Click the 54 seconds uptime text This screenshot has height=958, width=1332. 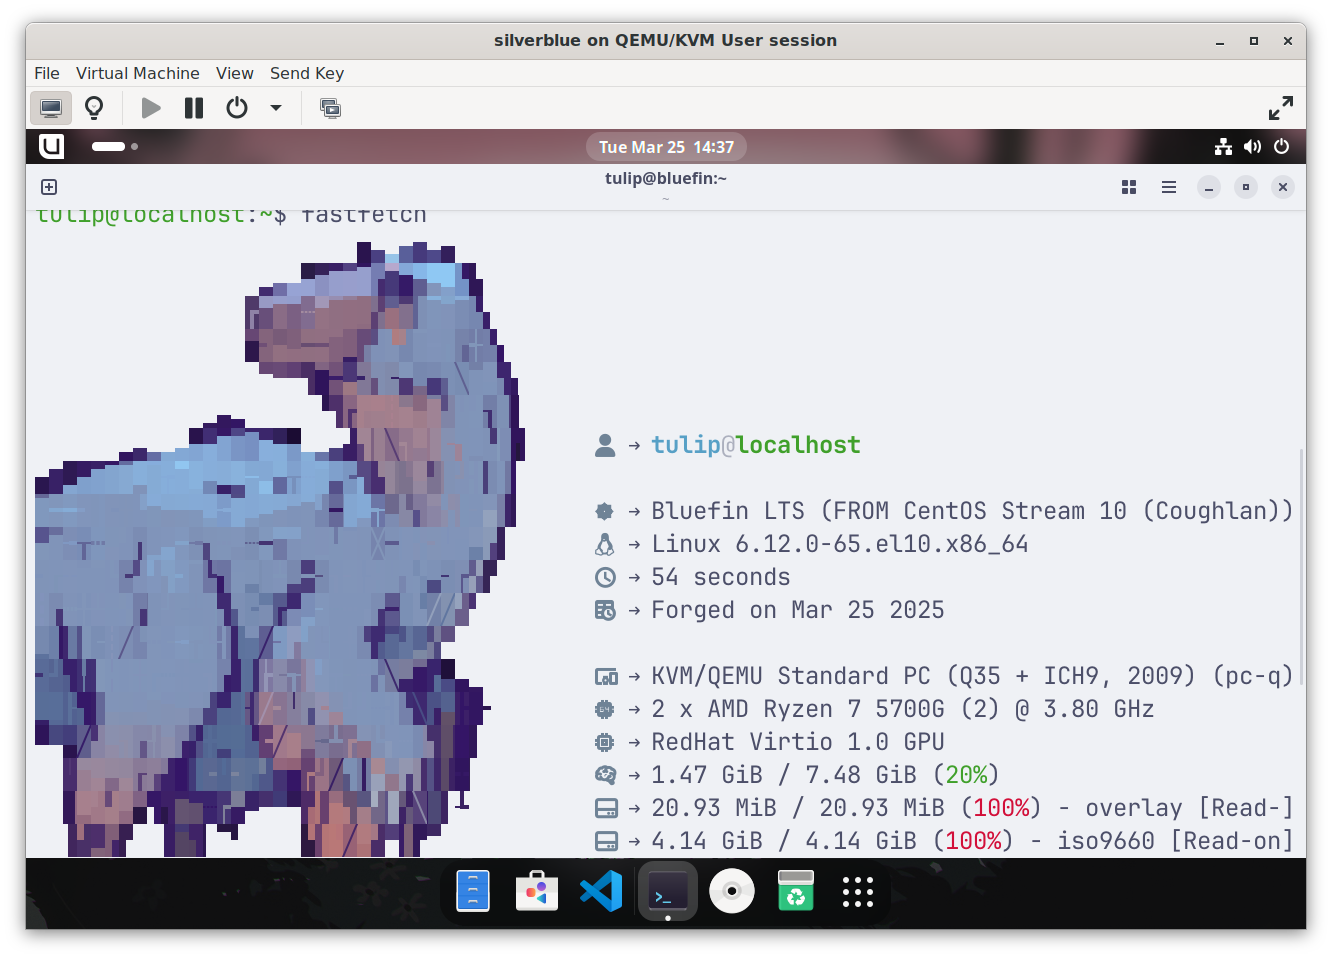tap(721, 577)
